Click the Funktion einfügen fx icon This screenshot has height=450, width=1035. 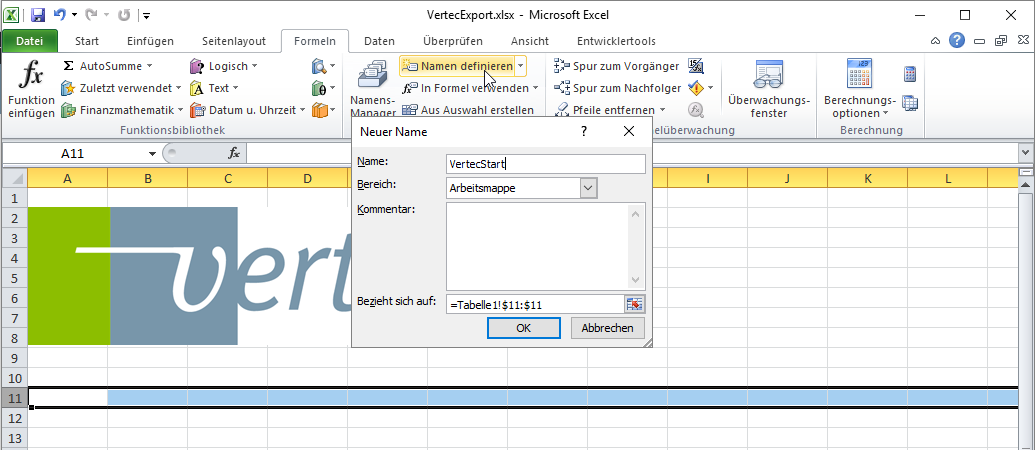(x=31, y=77)
